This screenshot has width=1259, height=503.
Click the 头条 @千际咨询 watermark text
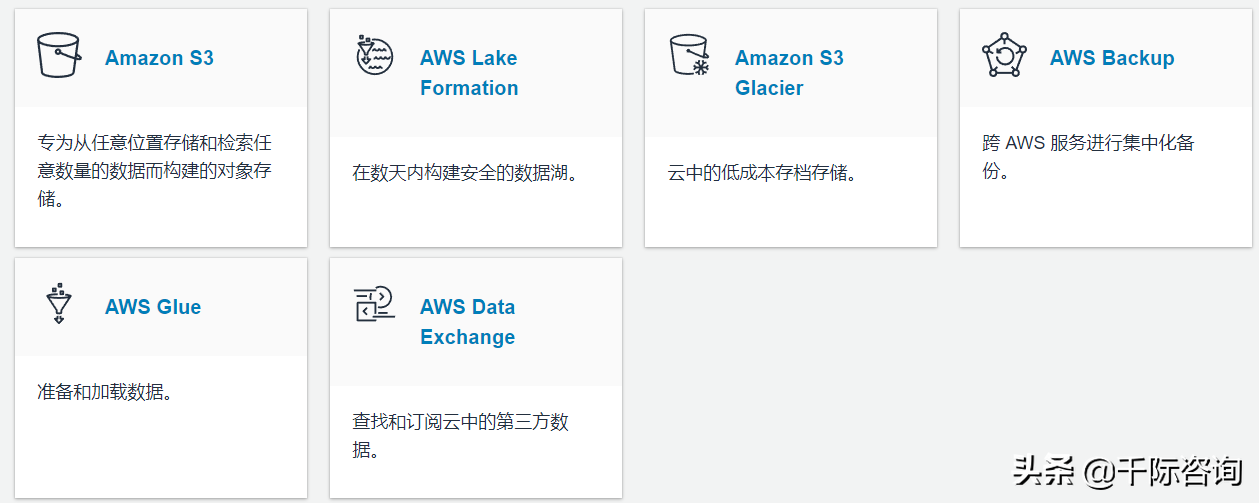coord(1129,471)
